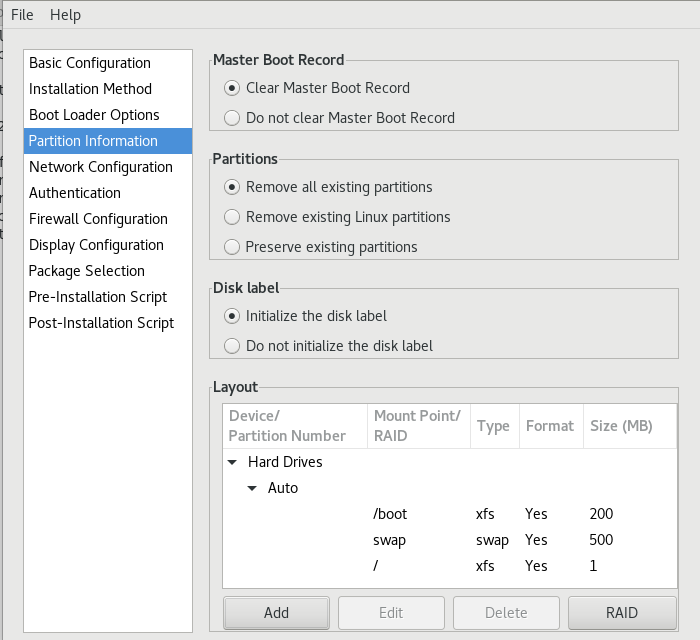Open the File menu
Image resolution: width=700 pixels, height=640 pixels.
(22, 15)
